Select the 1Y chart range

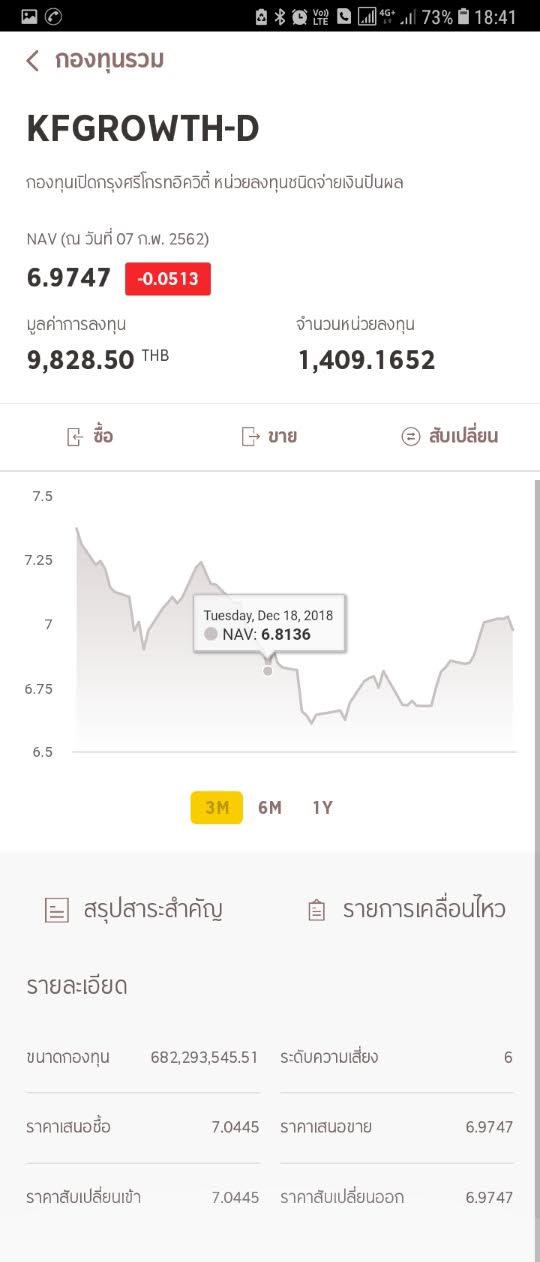coord(322,808)
